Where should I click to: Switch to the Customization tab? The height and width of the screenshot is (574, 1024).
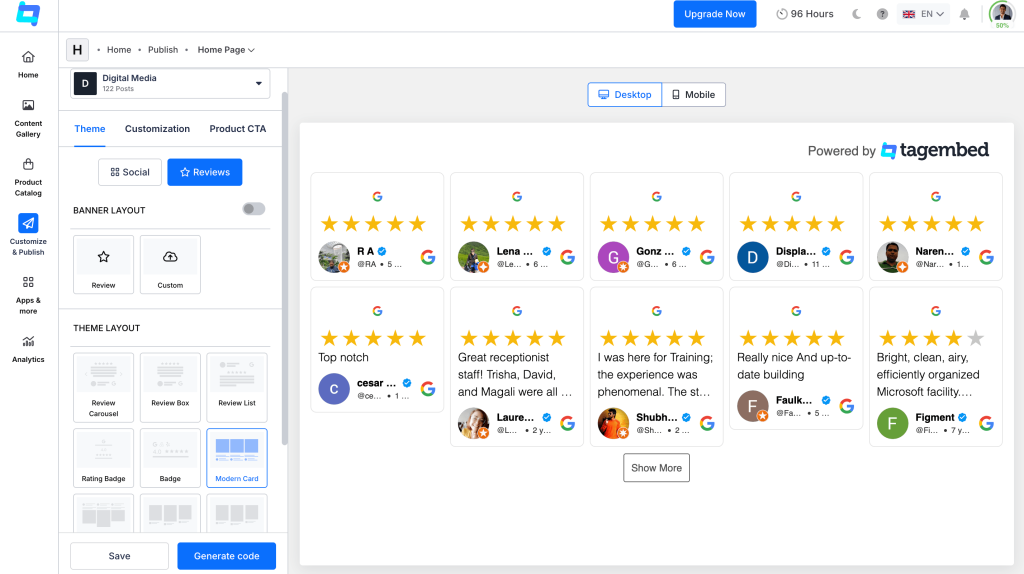point(157,129)
